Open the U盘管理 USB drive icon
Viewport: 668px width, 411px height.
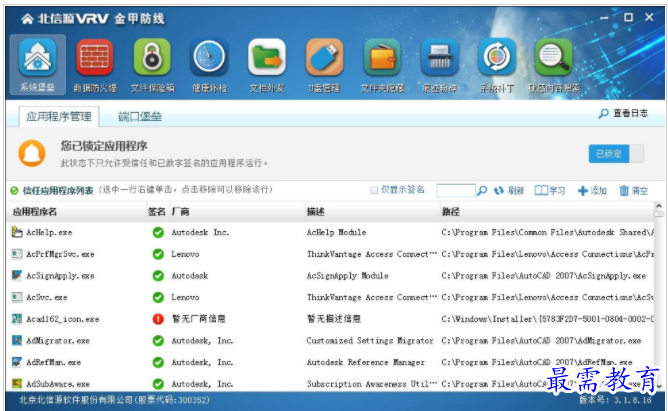pos(324,57)
